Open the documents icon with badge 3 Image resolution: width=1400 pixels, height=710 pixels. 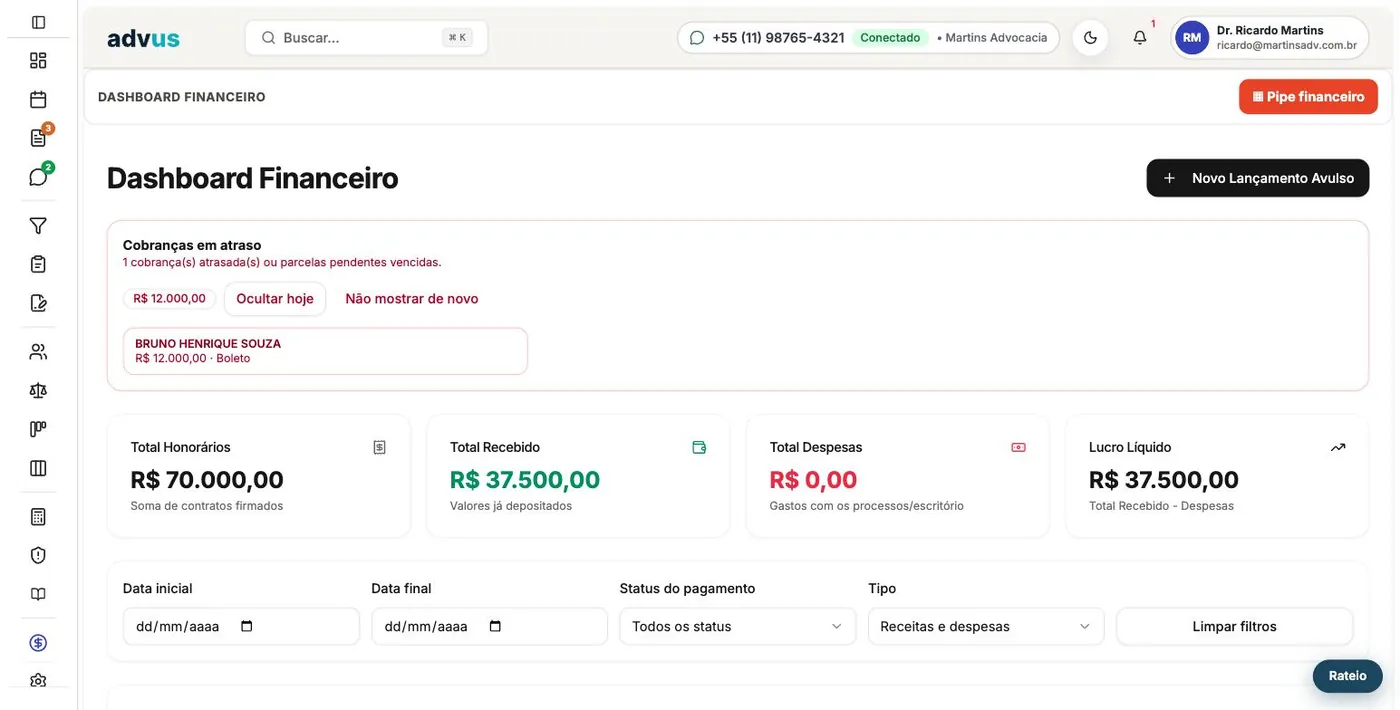(38, 138)
